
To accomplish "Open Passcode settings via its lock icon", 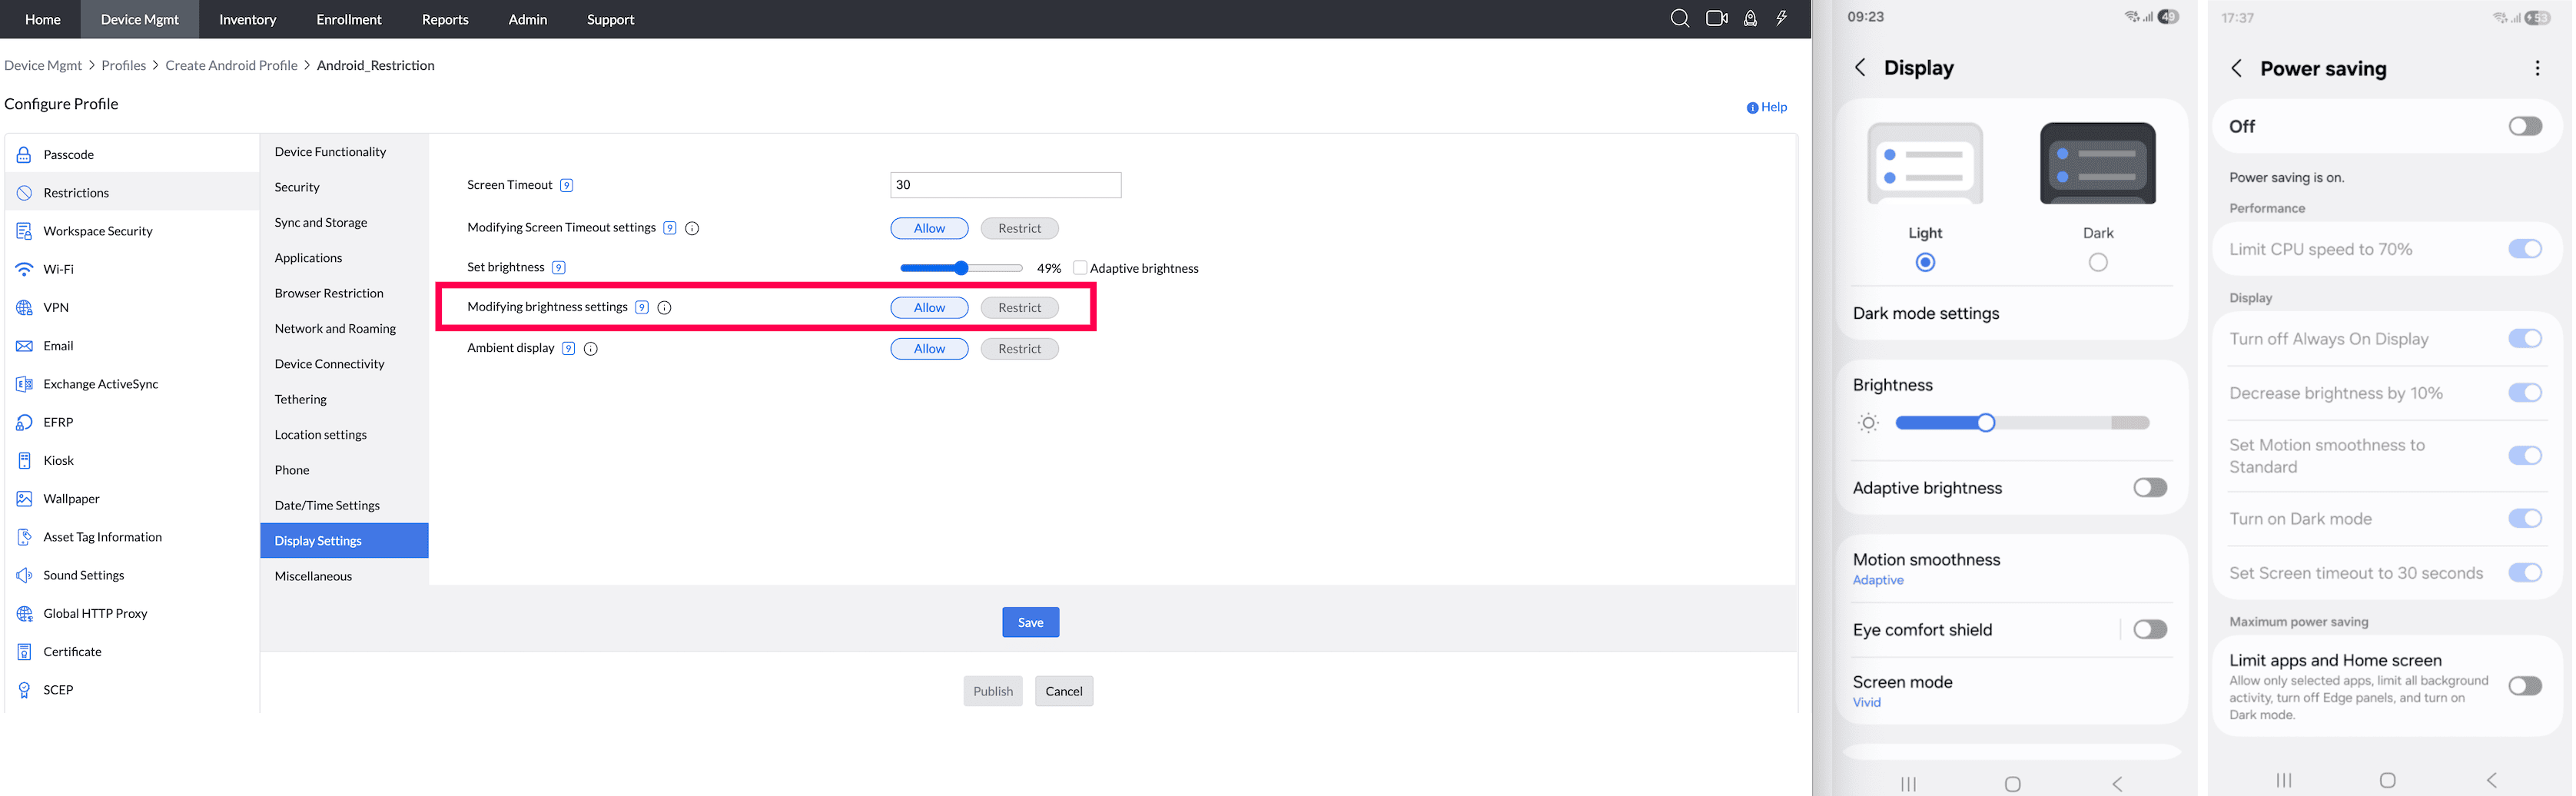I will coord(23,154).
